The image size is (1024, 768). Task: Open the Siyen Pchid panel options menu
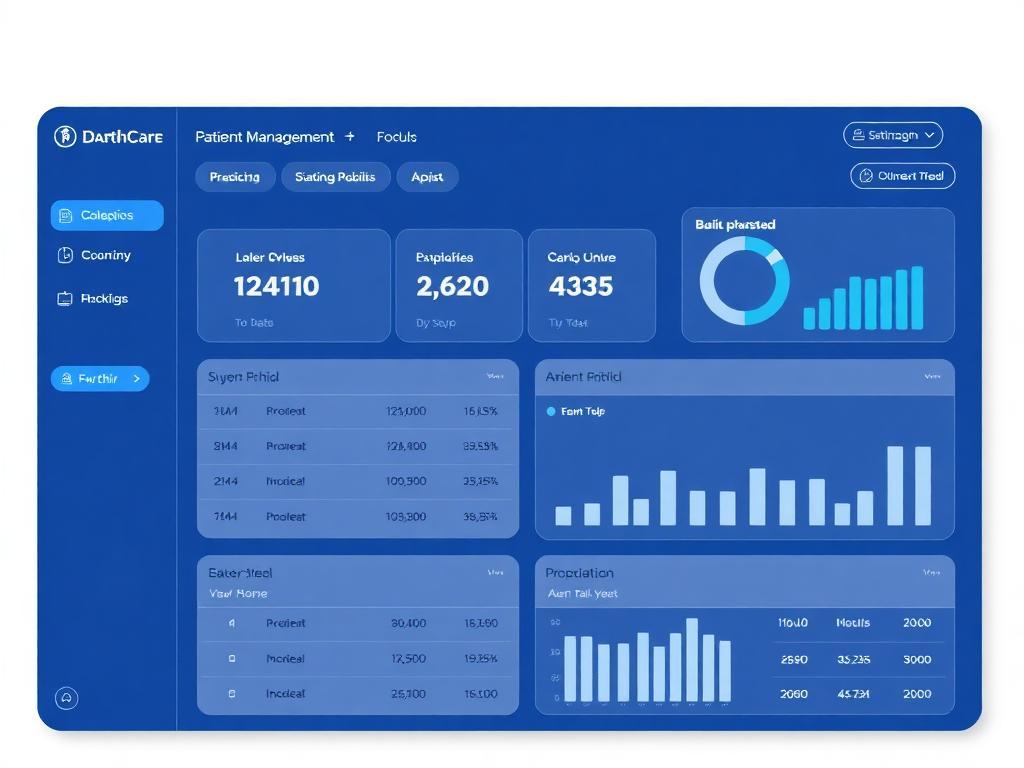495,377
